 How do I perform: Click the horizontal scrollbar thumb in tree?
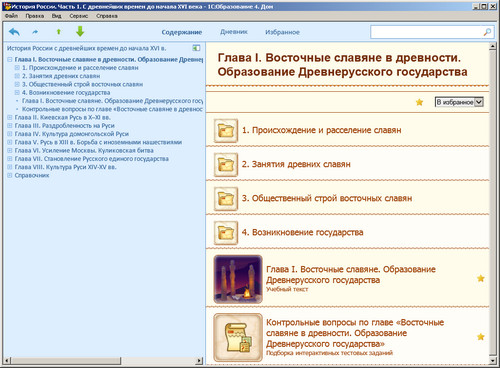click(x=66, y=360)
